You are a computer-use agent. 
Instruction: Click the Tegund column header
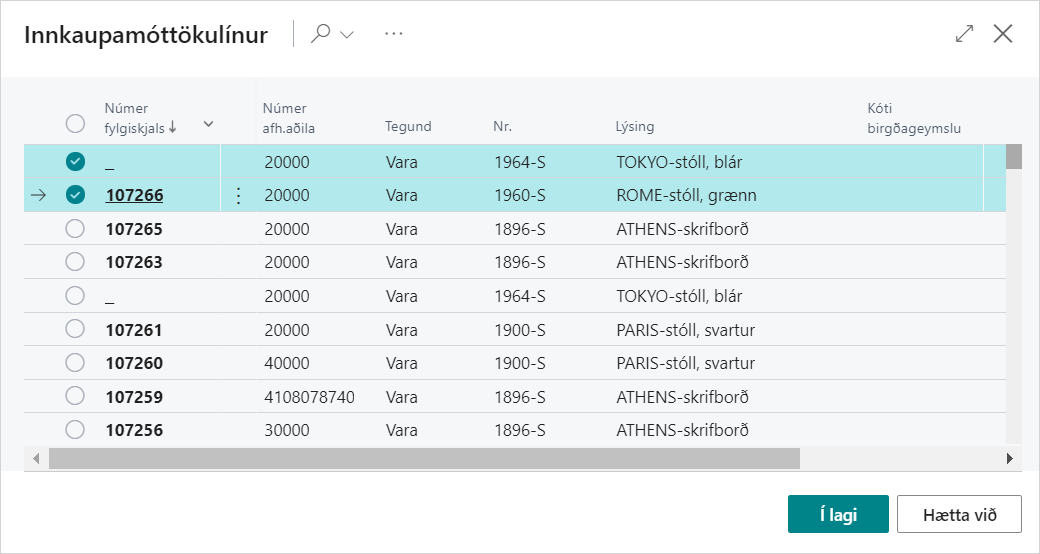tap(408, 127)
